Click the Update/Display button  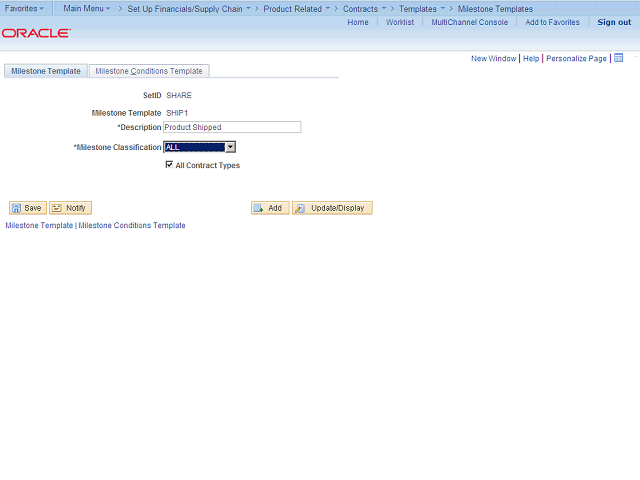[332, 208]
